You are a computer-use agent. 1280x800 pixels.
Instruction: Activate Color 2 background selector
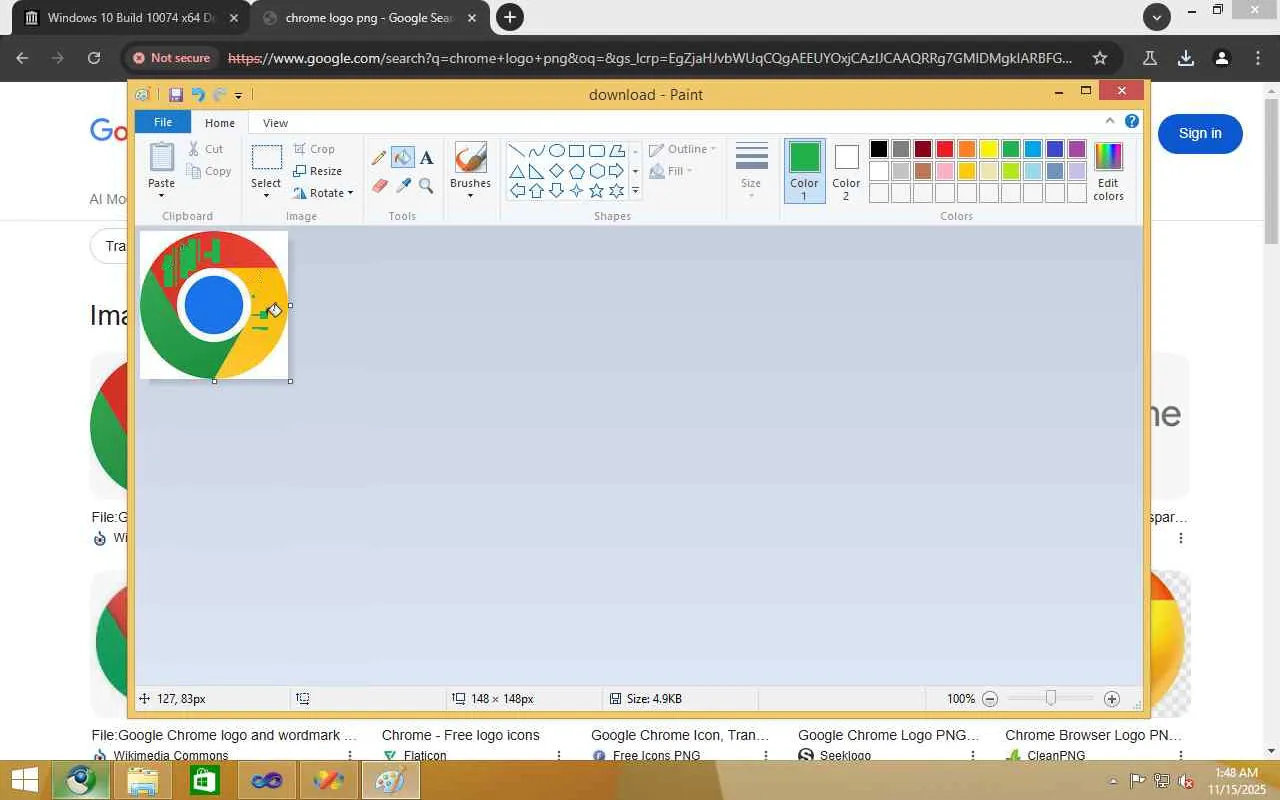pos(846,171)
